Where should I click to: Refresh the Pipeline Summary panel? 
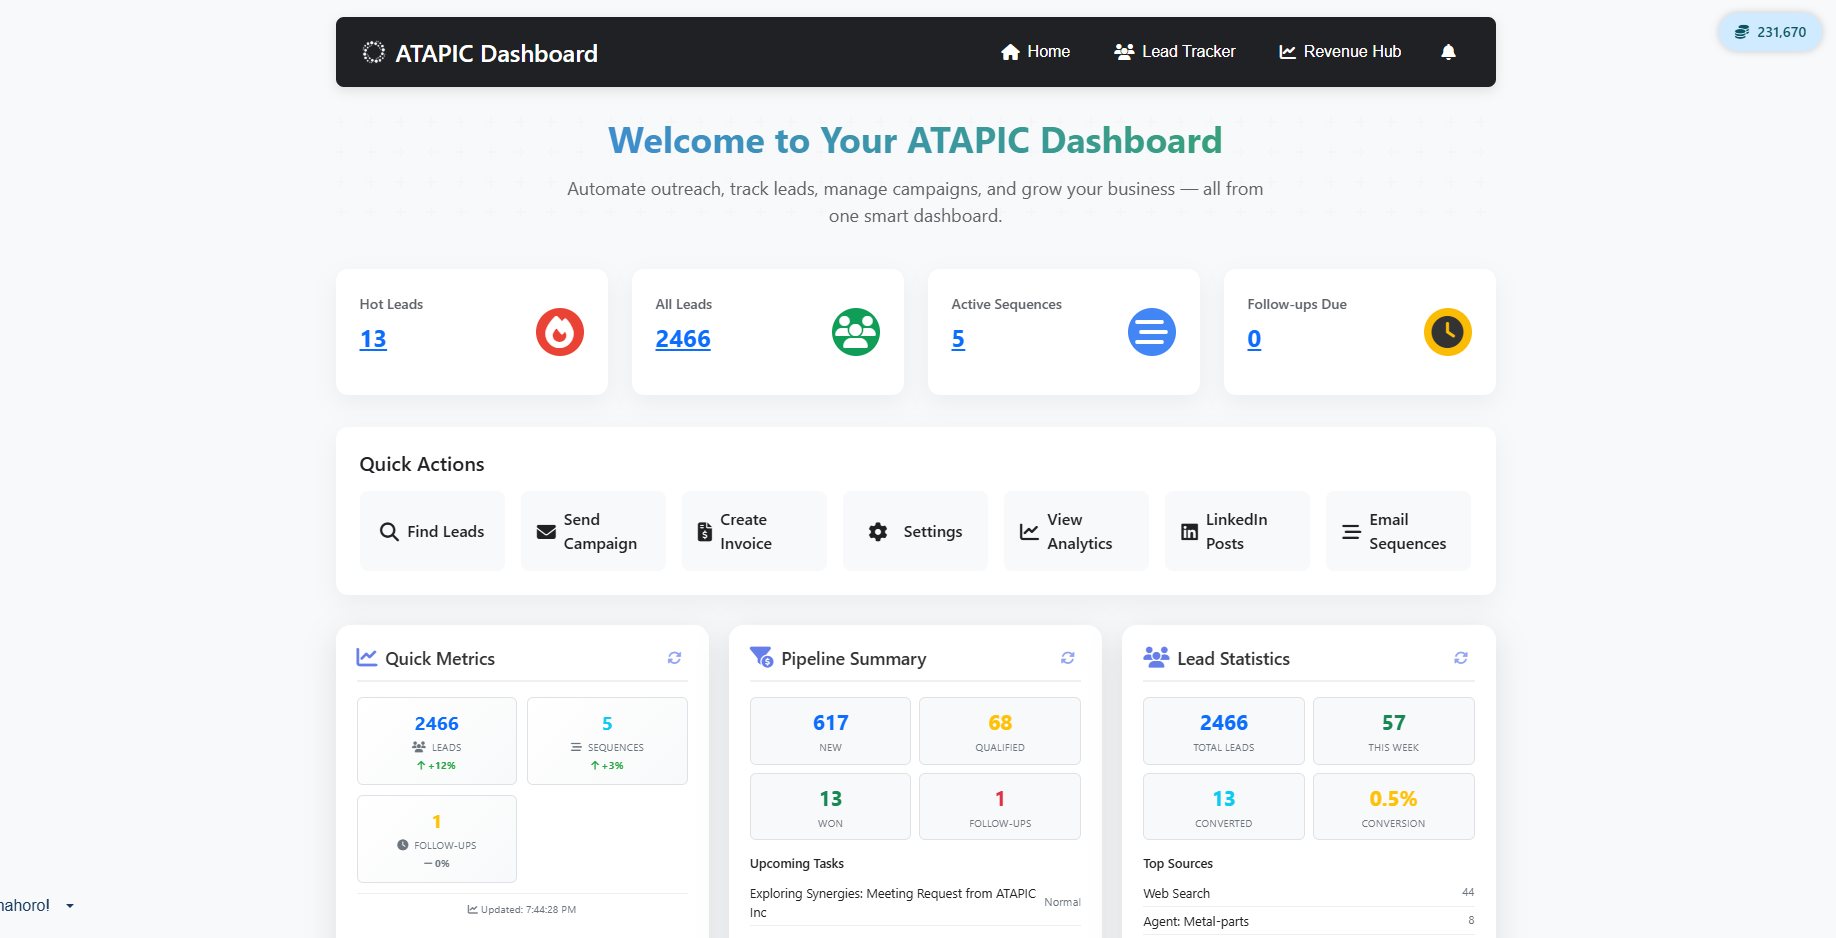coord(1067,658)
